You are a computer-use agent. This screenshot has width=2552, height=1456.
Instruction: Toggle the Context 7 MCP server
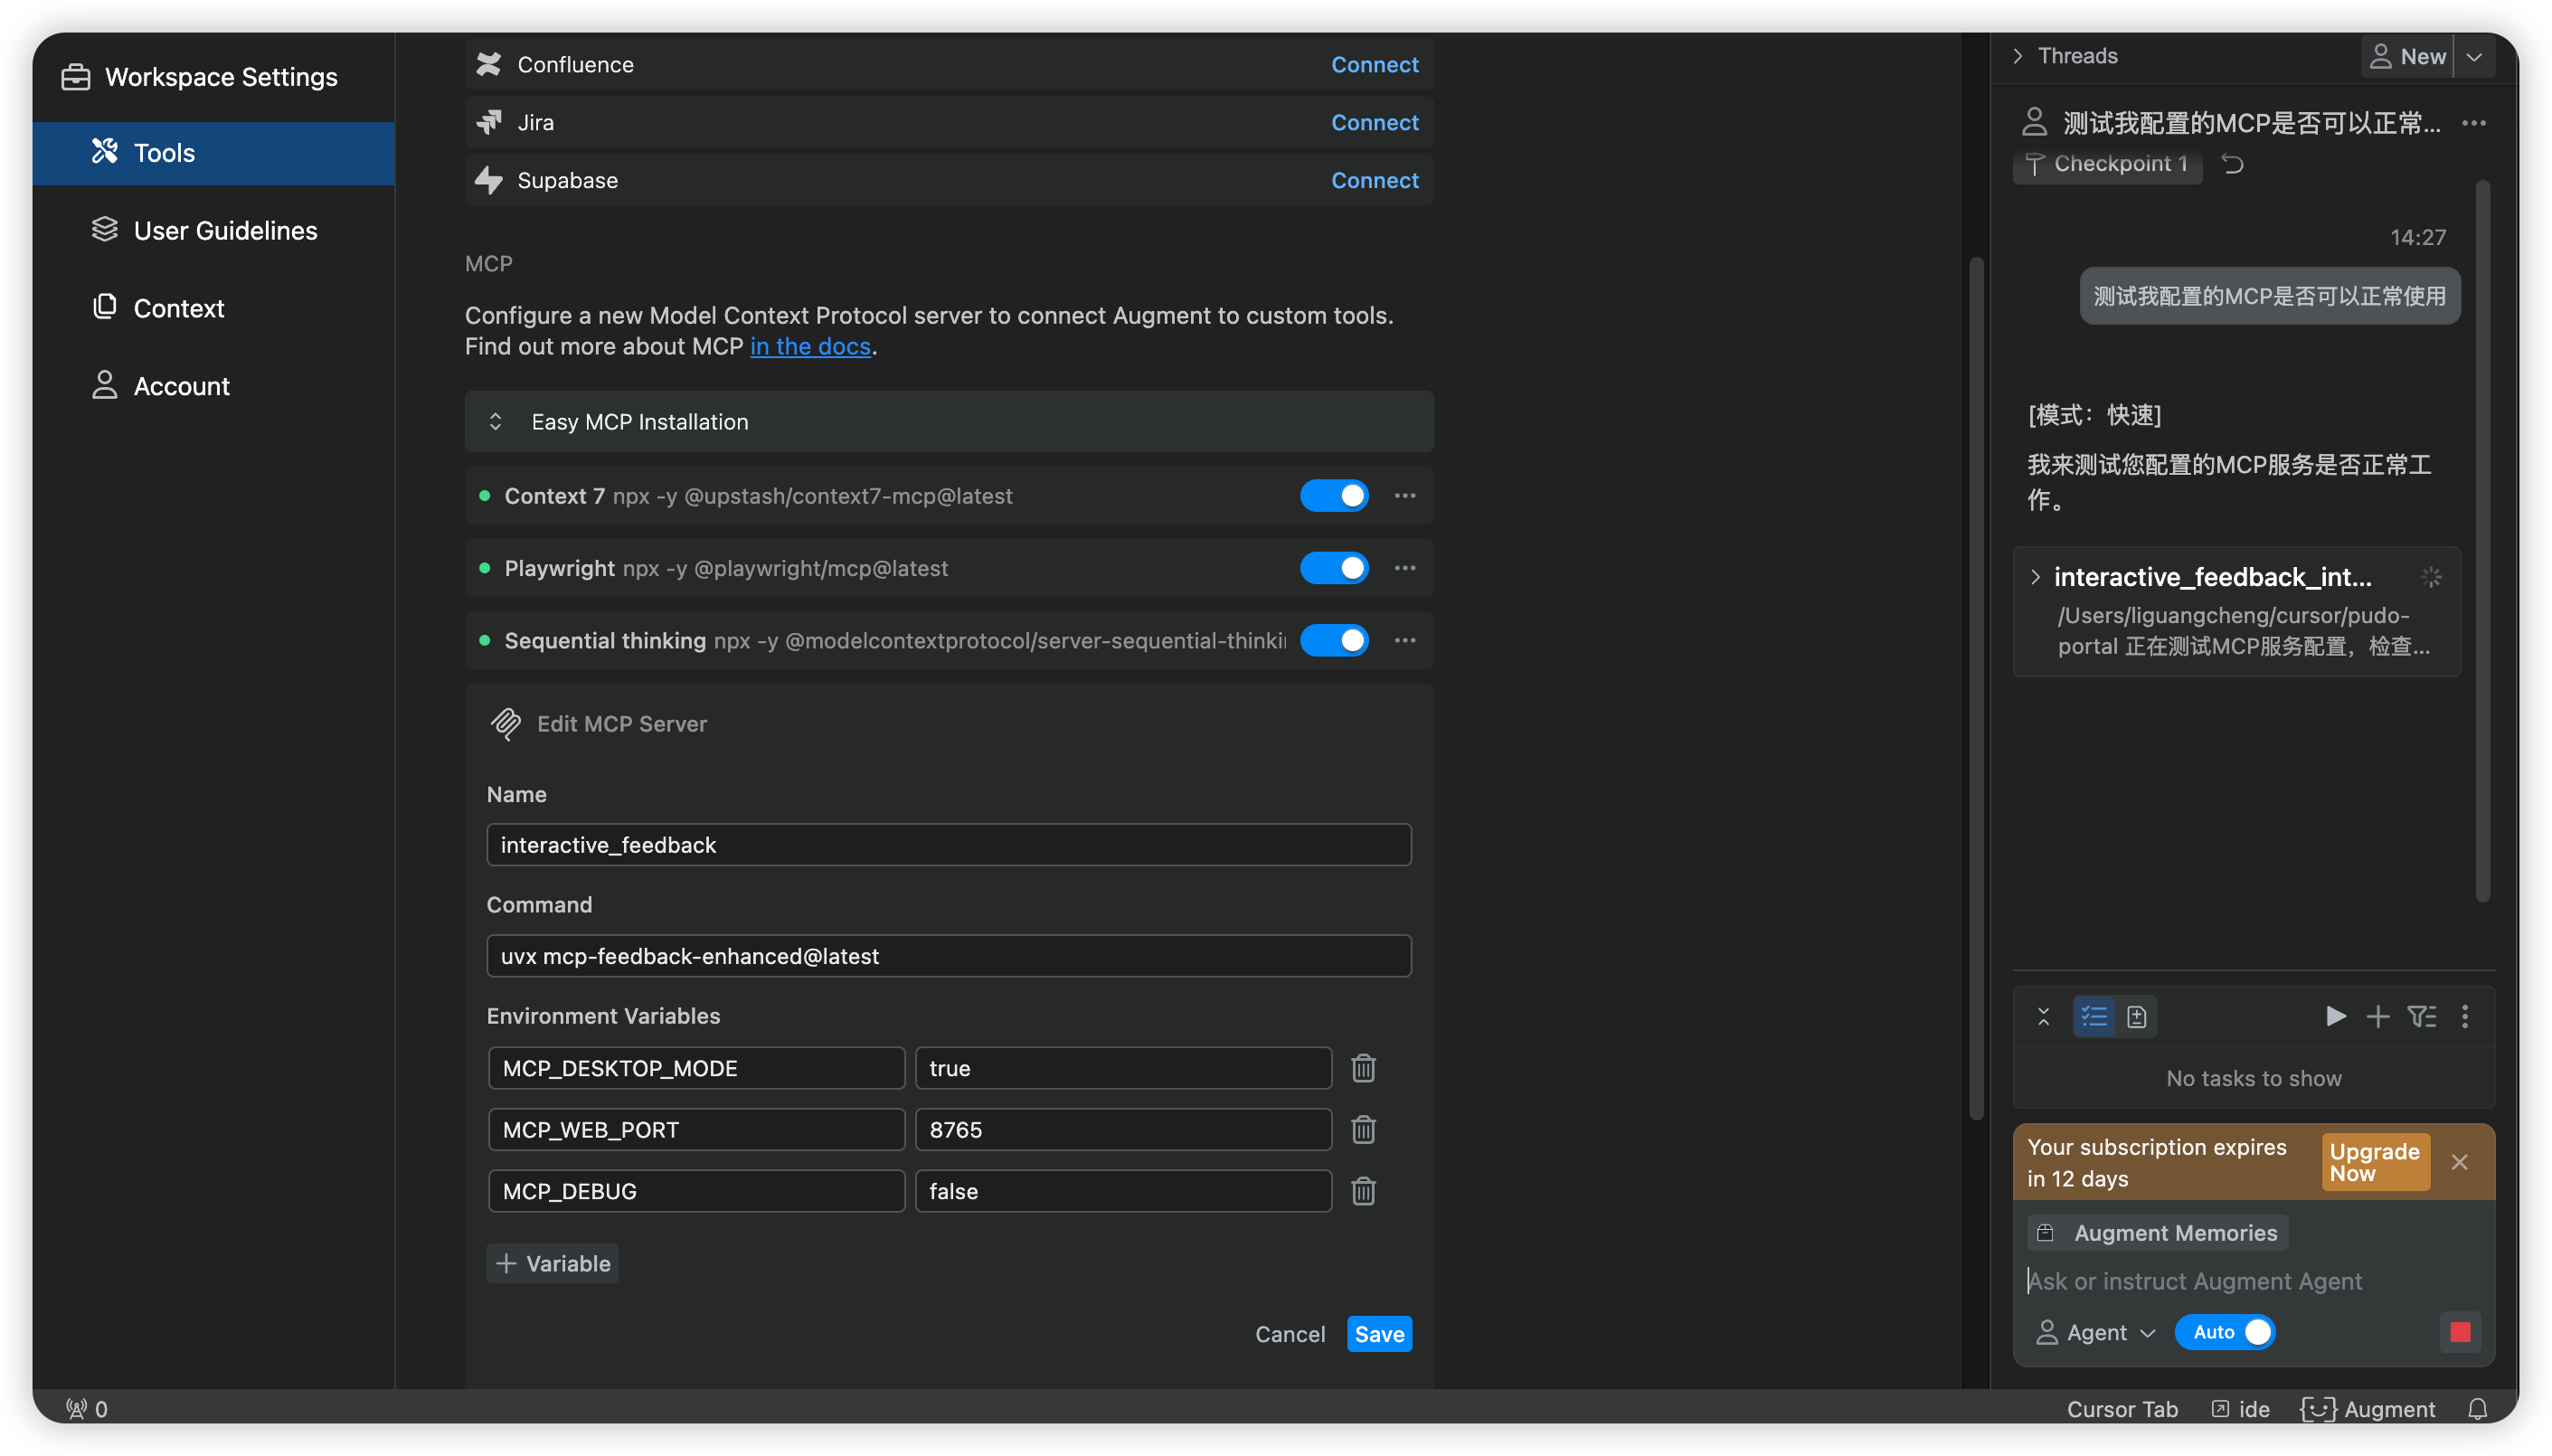(1334, 496)
